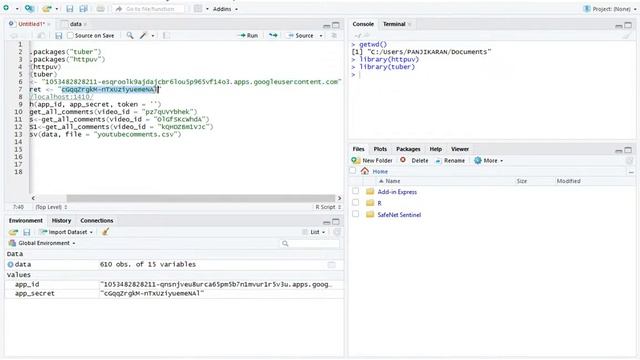Open the Add-in Express folder link

coord(397,192)
